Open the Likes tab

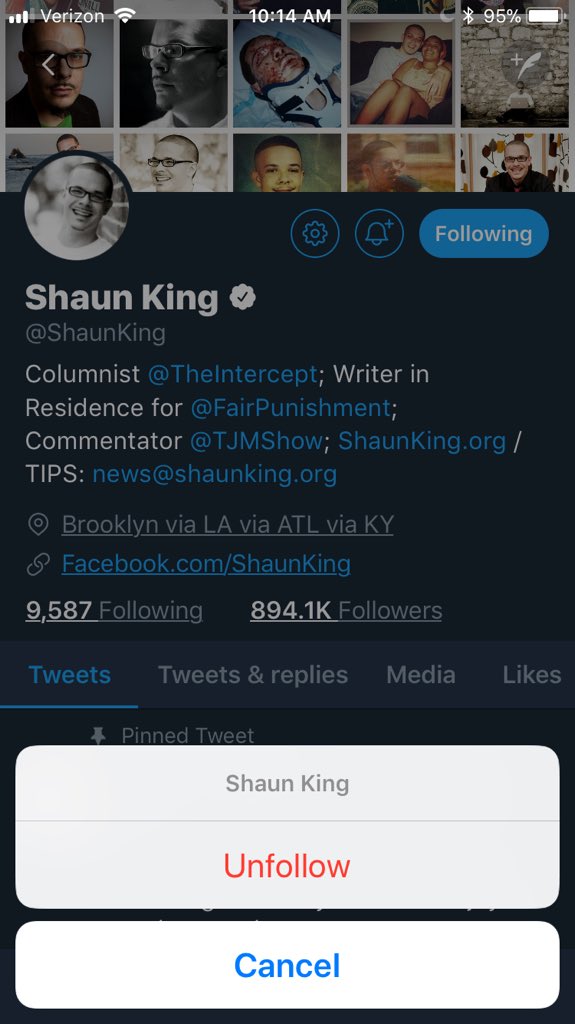point(531,675)
